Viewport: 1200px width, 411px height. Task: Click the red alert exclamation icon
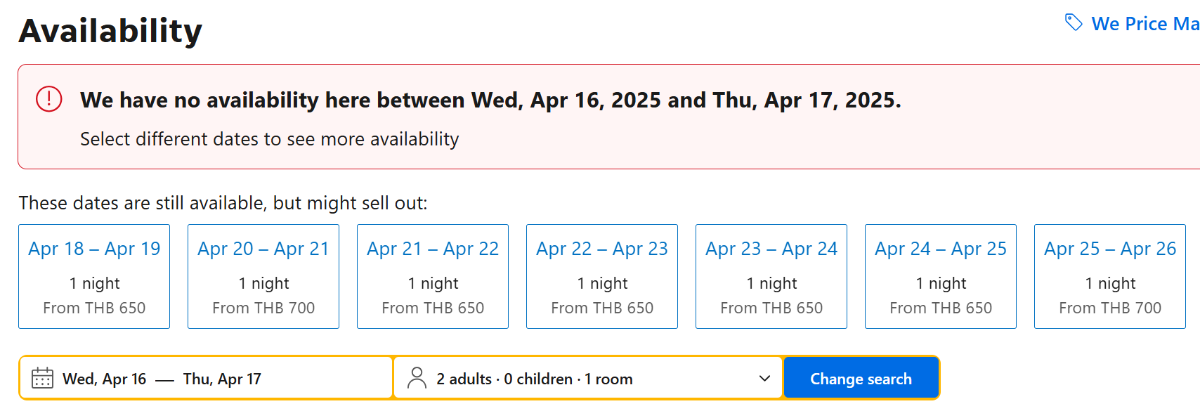(49, 99)
